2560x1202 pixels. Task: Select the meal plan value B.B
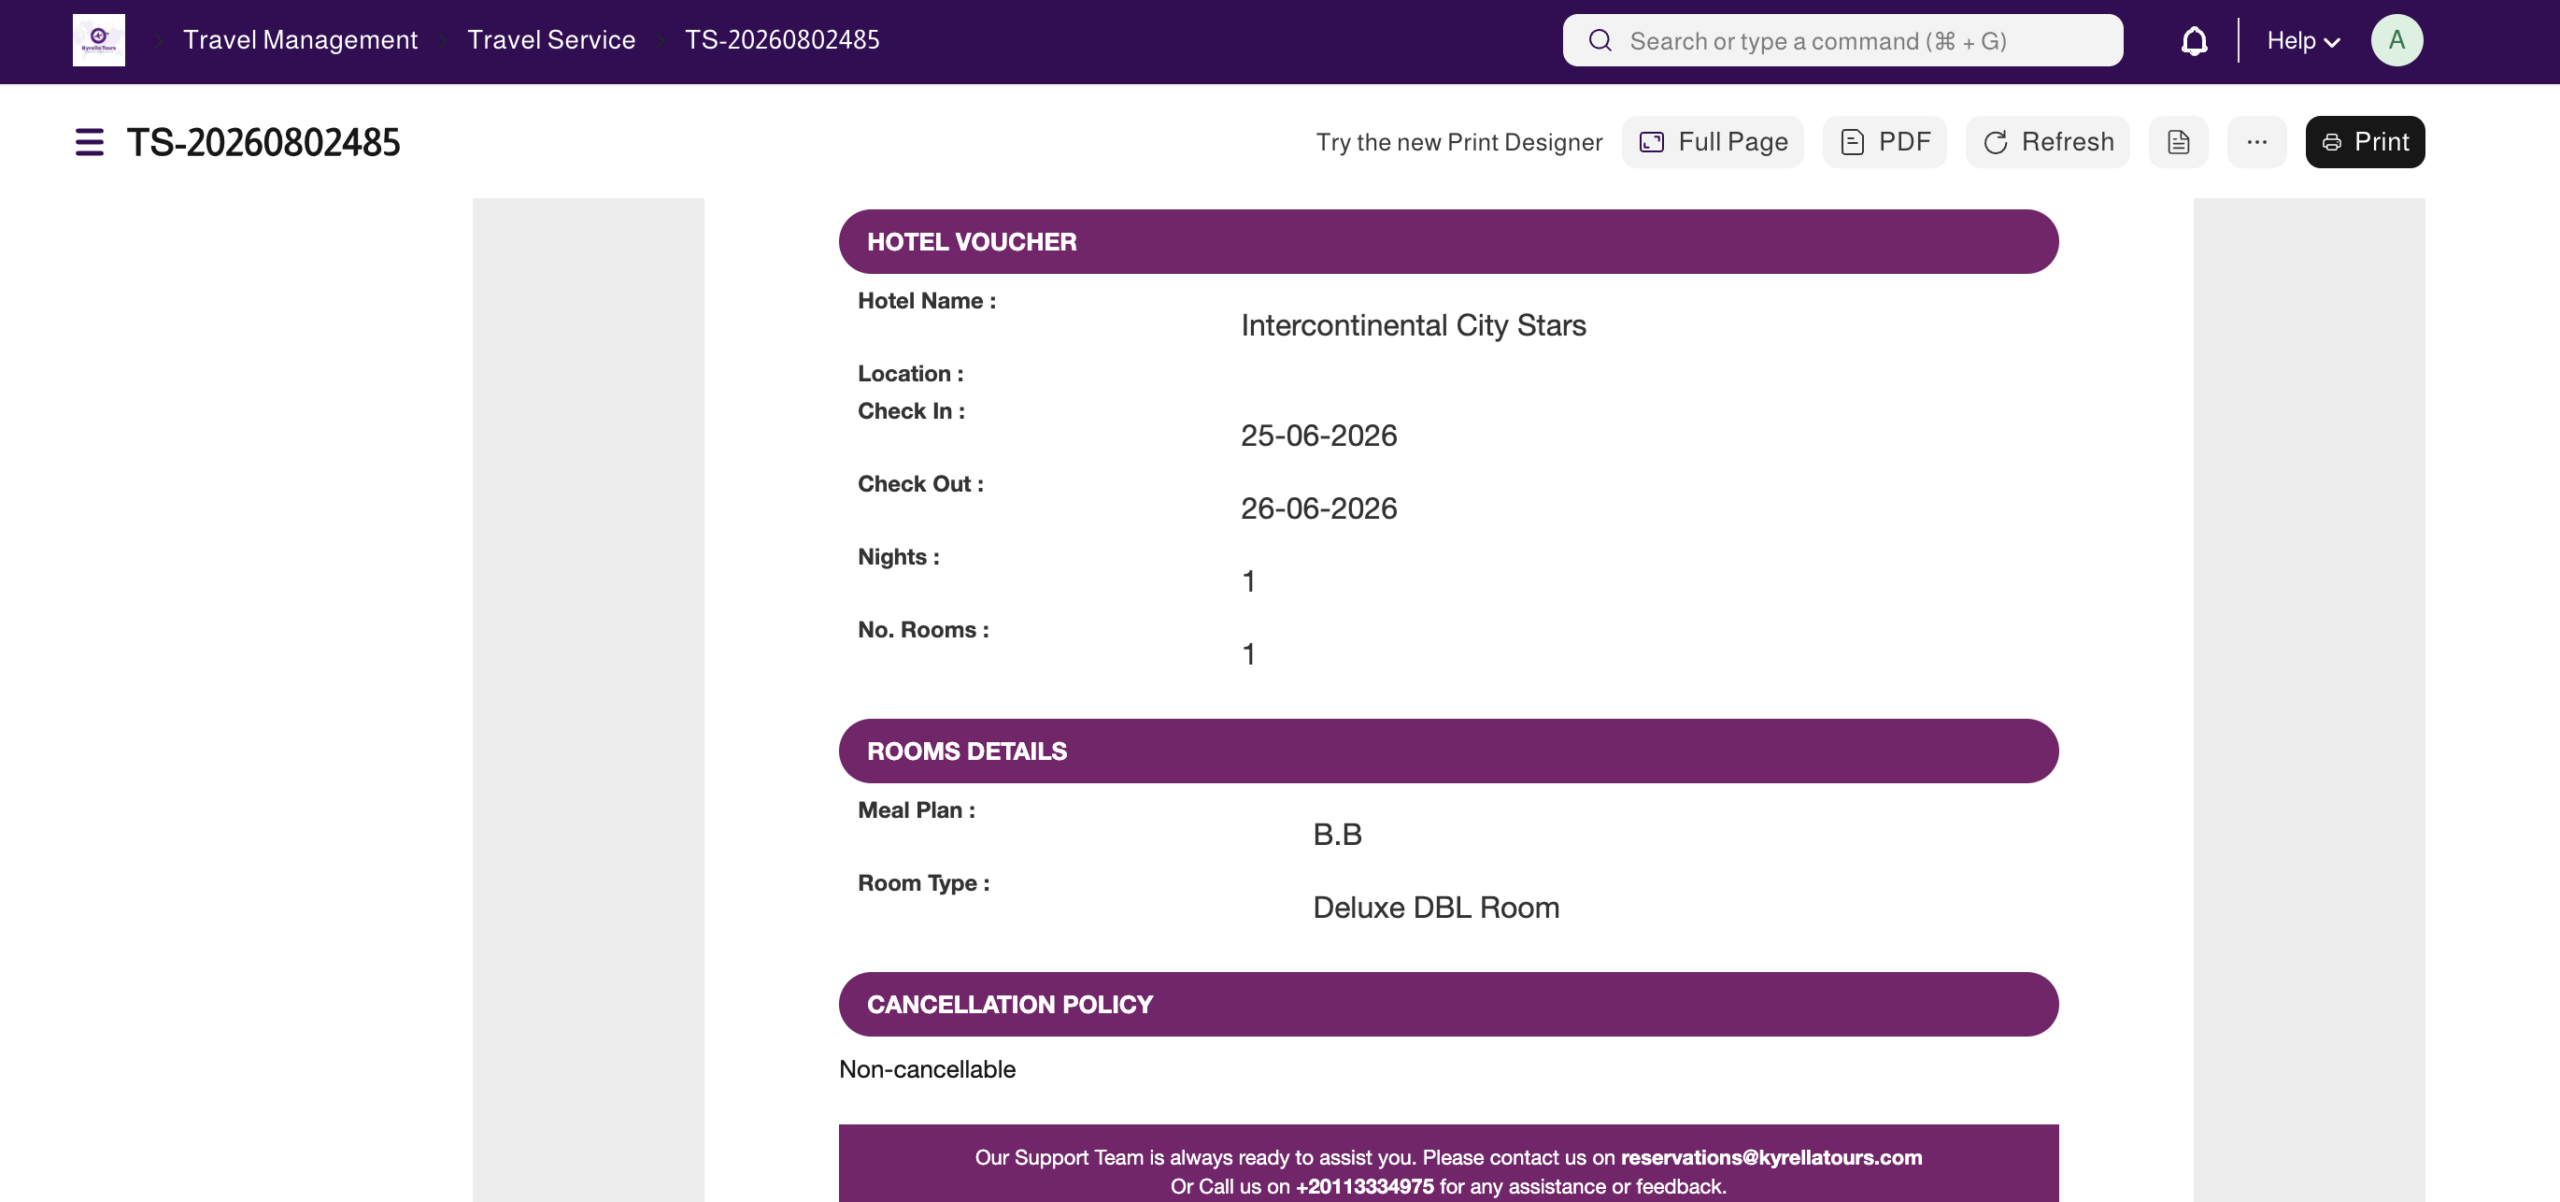[1337, 834]
